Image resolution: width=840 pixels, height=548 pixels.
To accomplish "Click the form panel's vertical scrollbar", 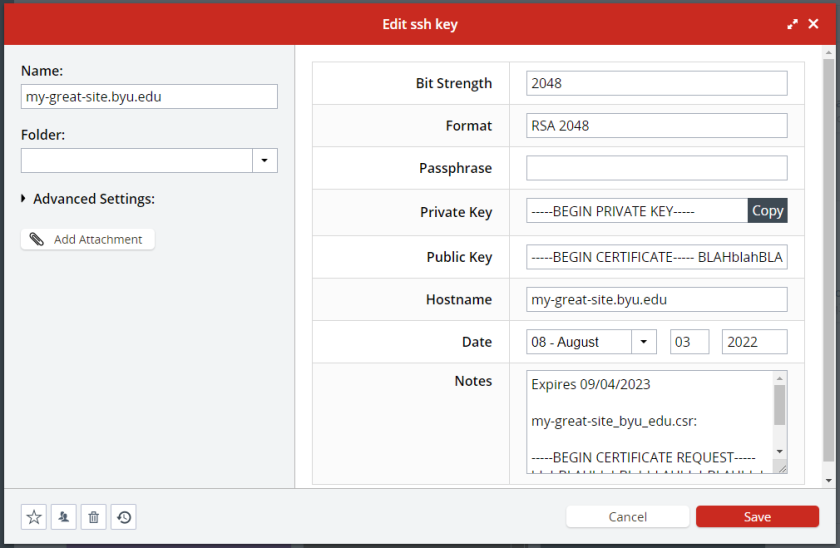I will pos(829,260).
